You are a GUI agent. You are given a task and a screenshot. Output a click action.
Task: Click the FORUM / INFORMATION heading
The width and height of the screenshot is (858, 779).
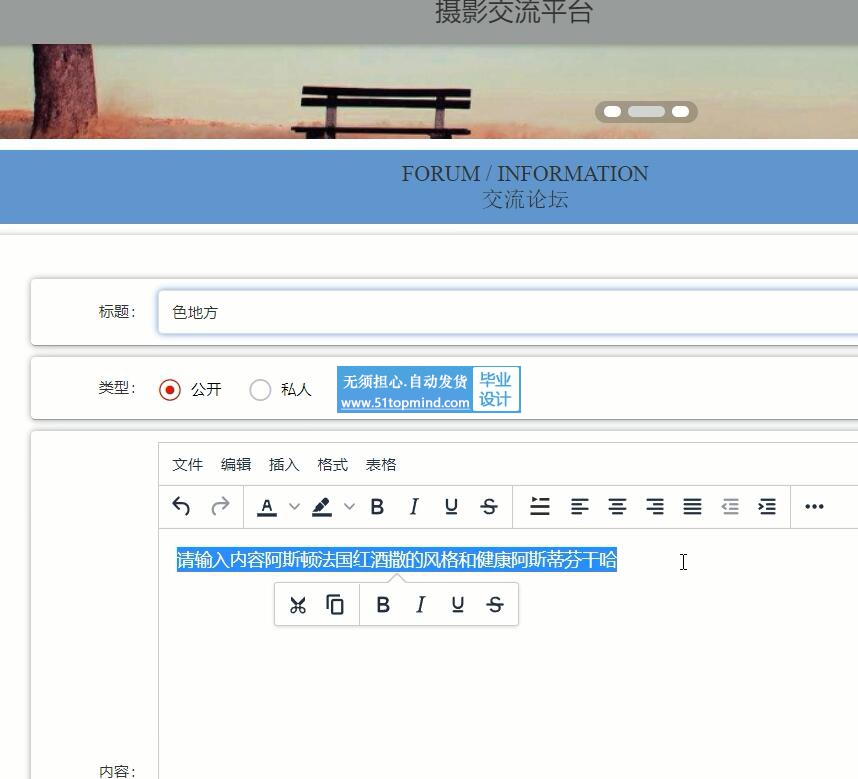(525, 174)
